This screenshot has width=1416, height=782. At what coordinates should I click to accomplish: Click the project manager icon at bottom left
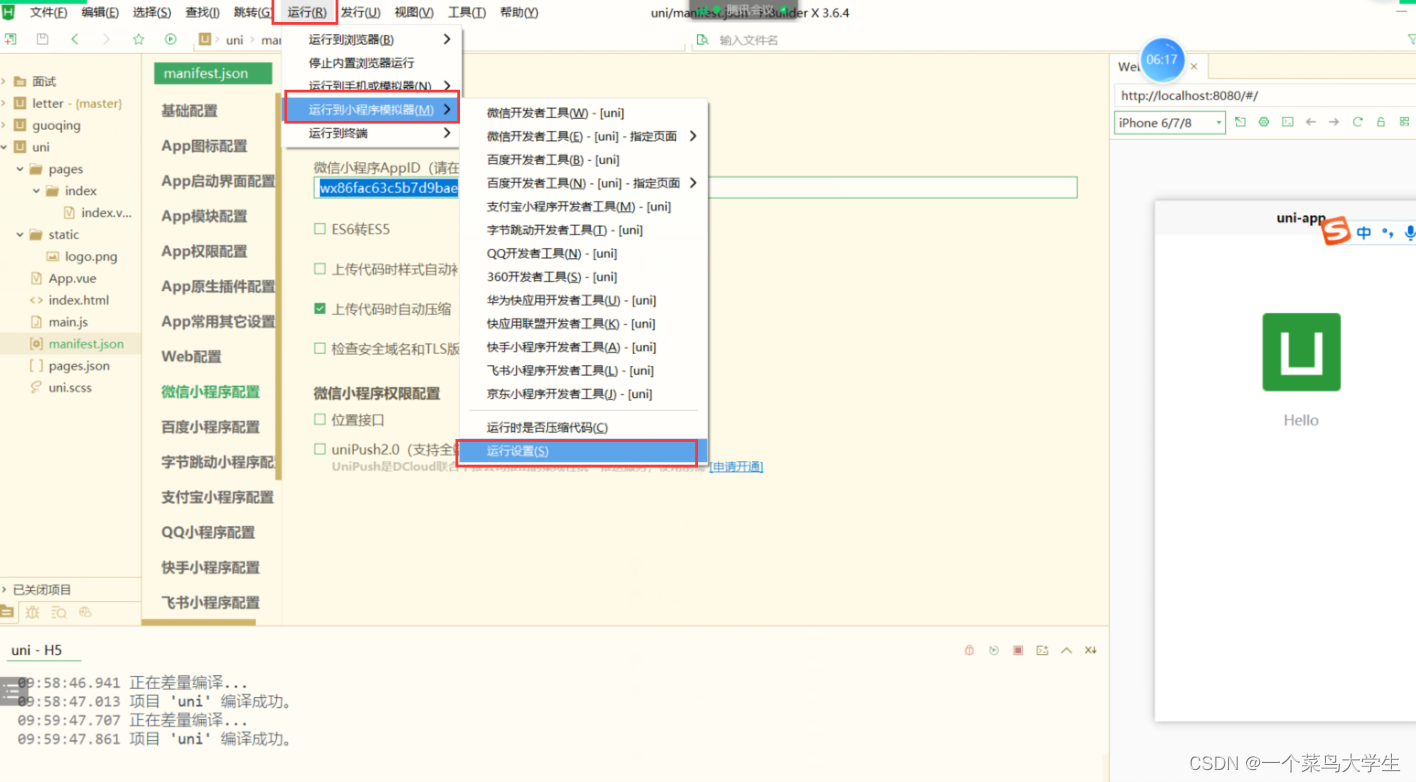pos(8,612)
